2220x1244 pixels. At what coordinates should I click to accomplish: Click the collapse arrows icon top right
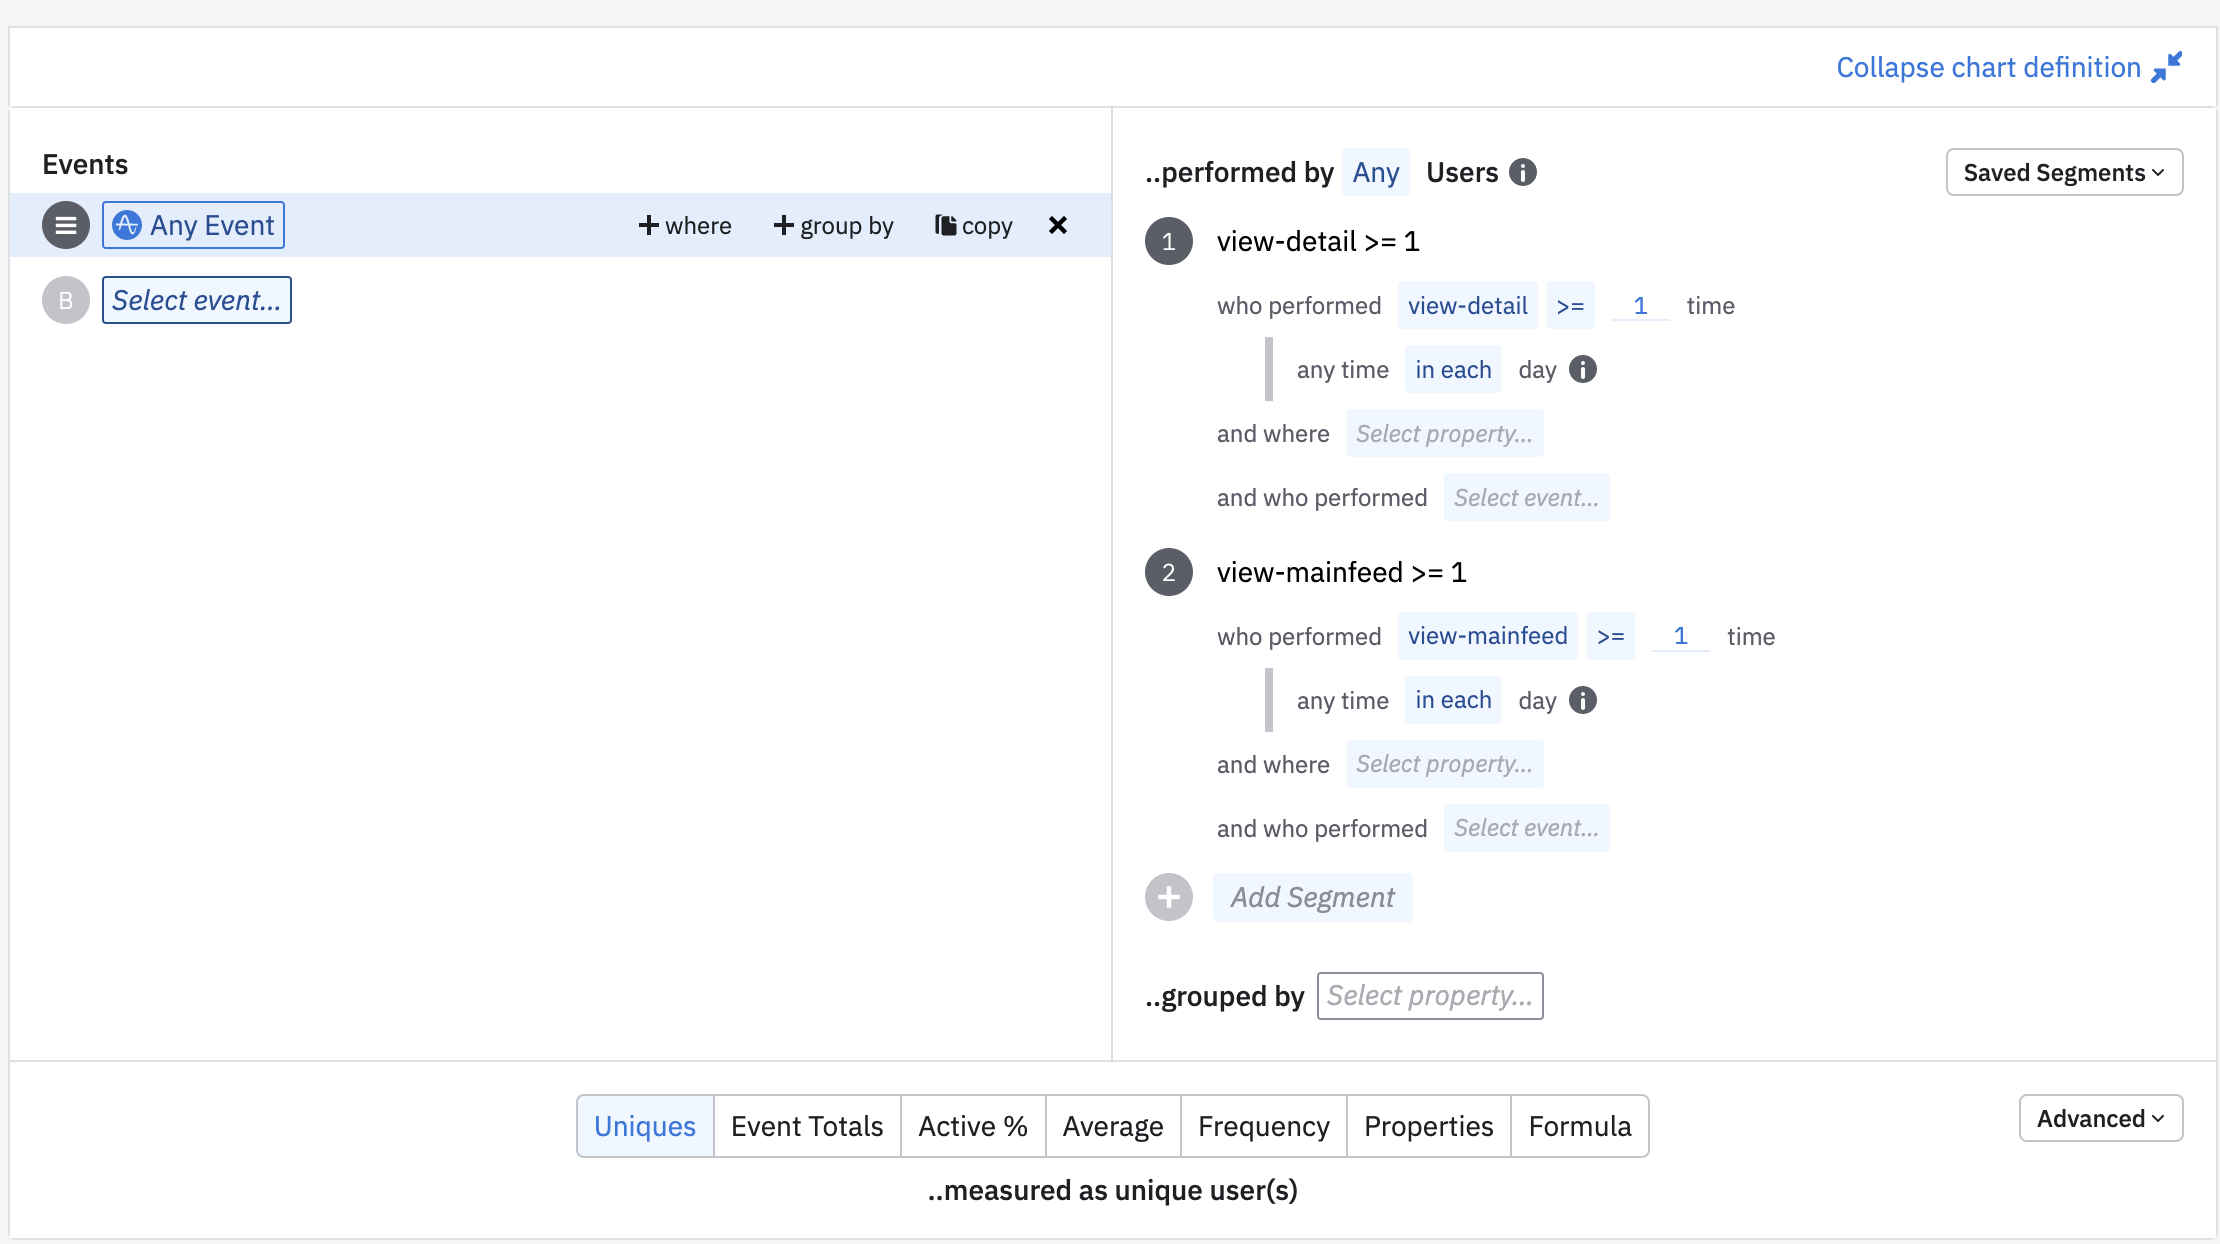[x=2166, y=67]
